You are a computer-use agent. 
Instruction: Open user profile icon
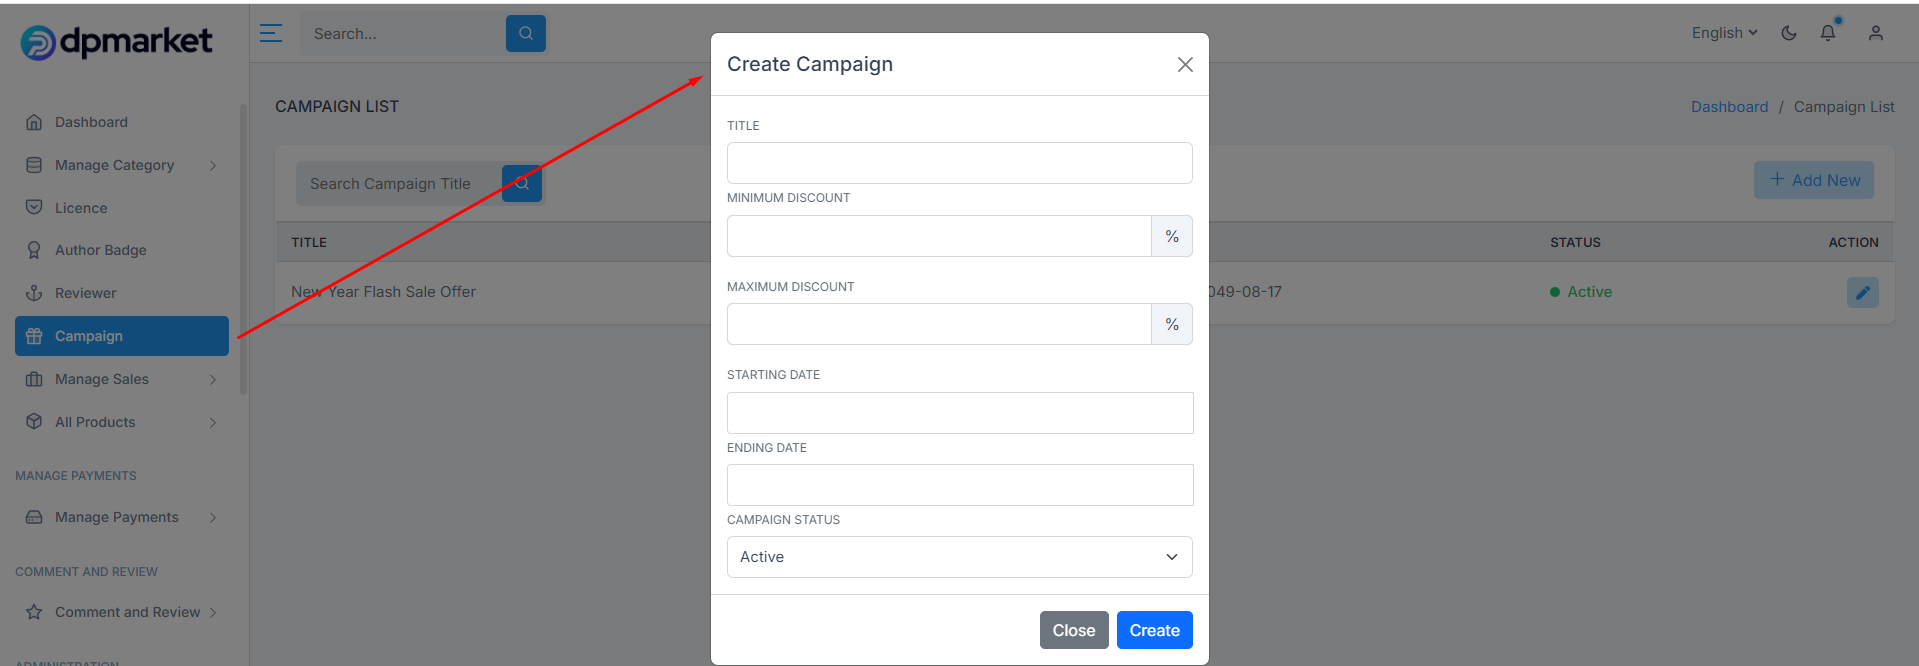point(1876,33)
